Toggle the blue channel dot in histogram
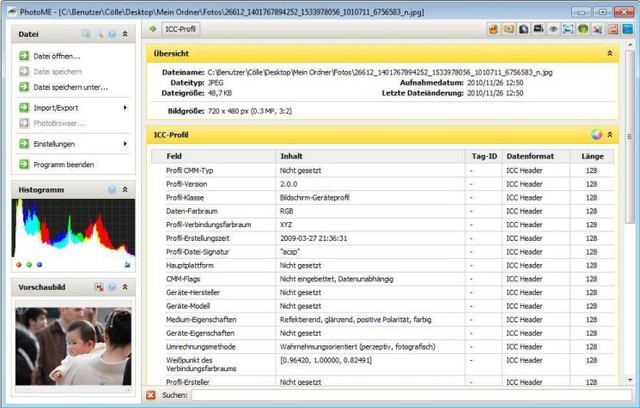640x408 pixels. [x=39, y=265]
